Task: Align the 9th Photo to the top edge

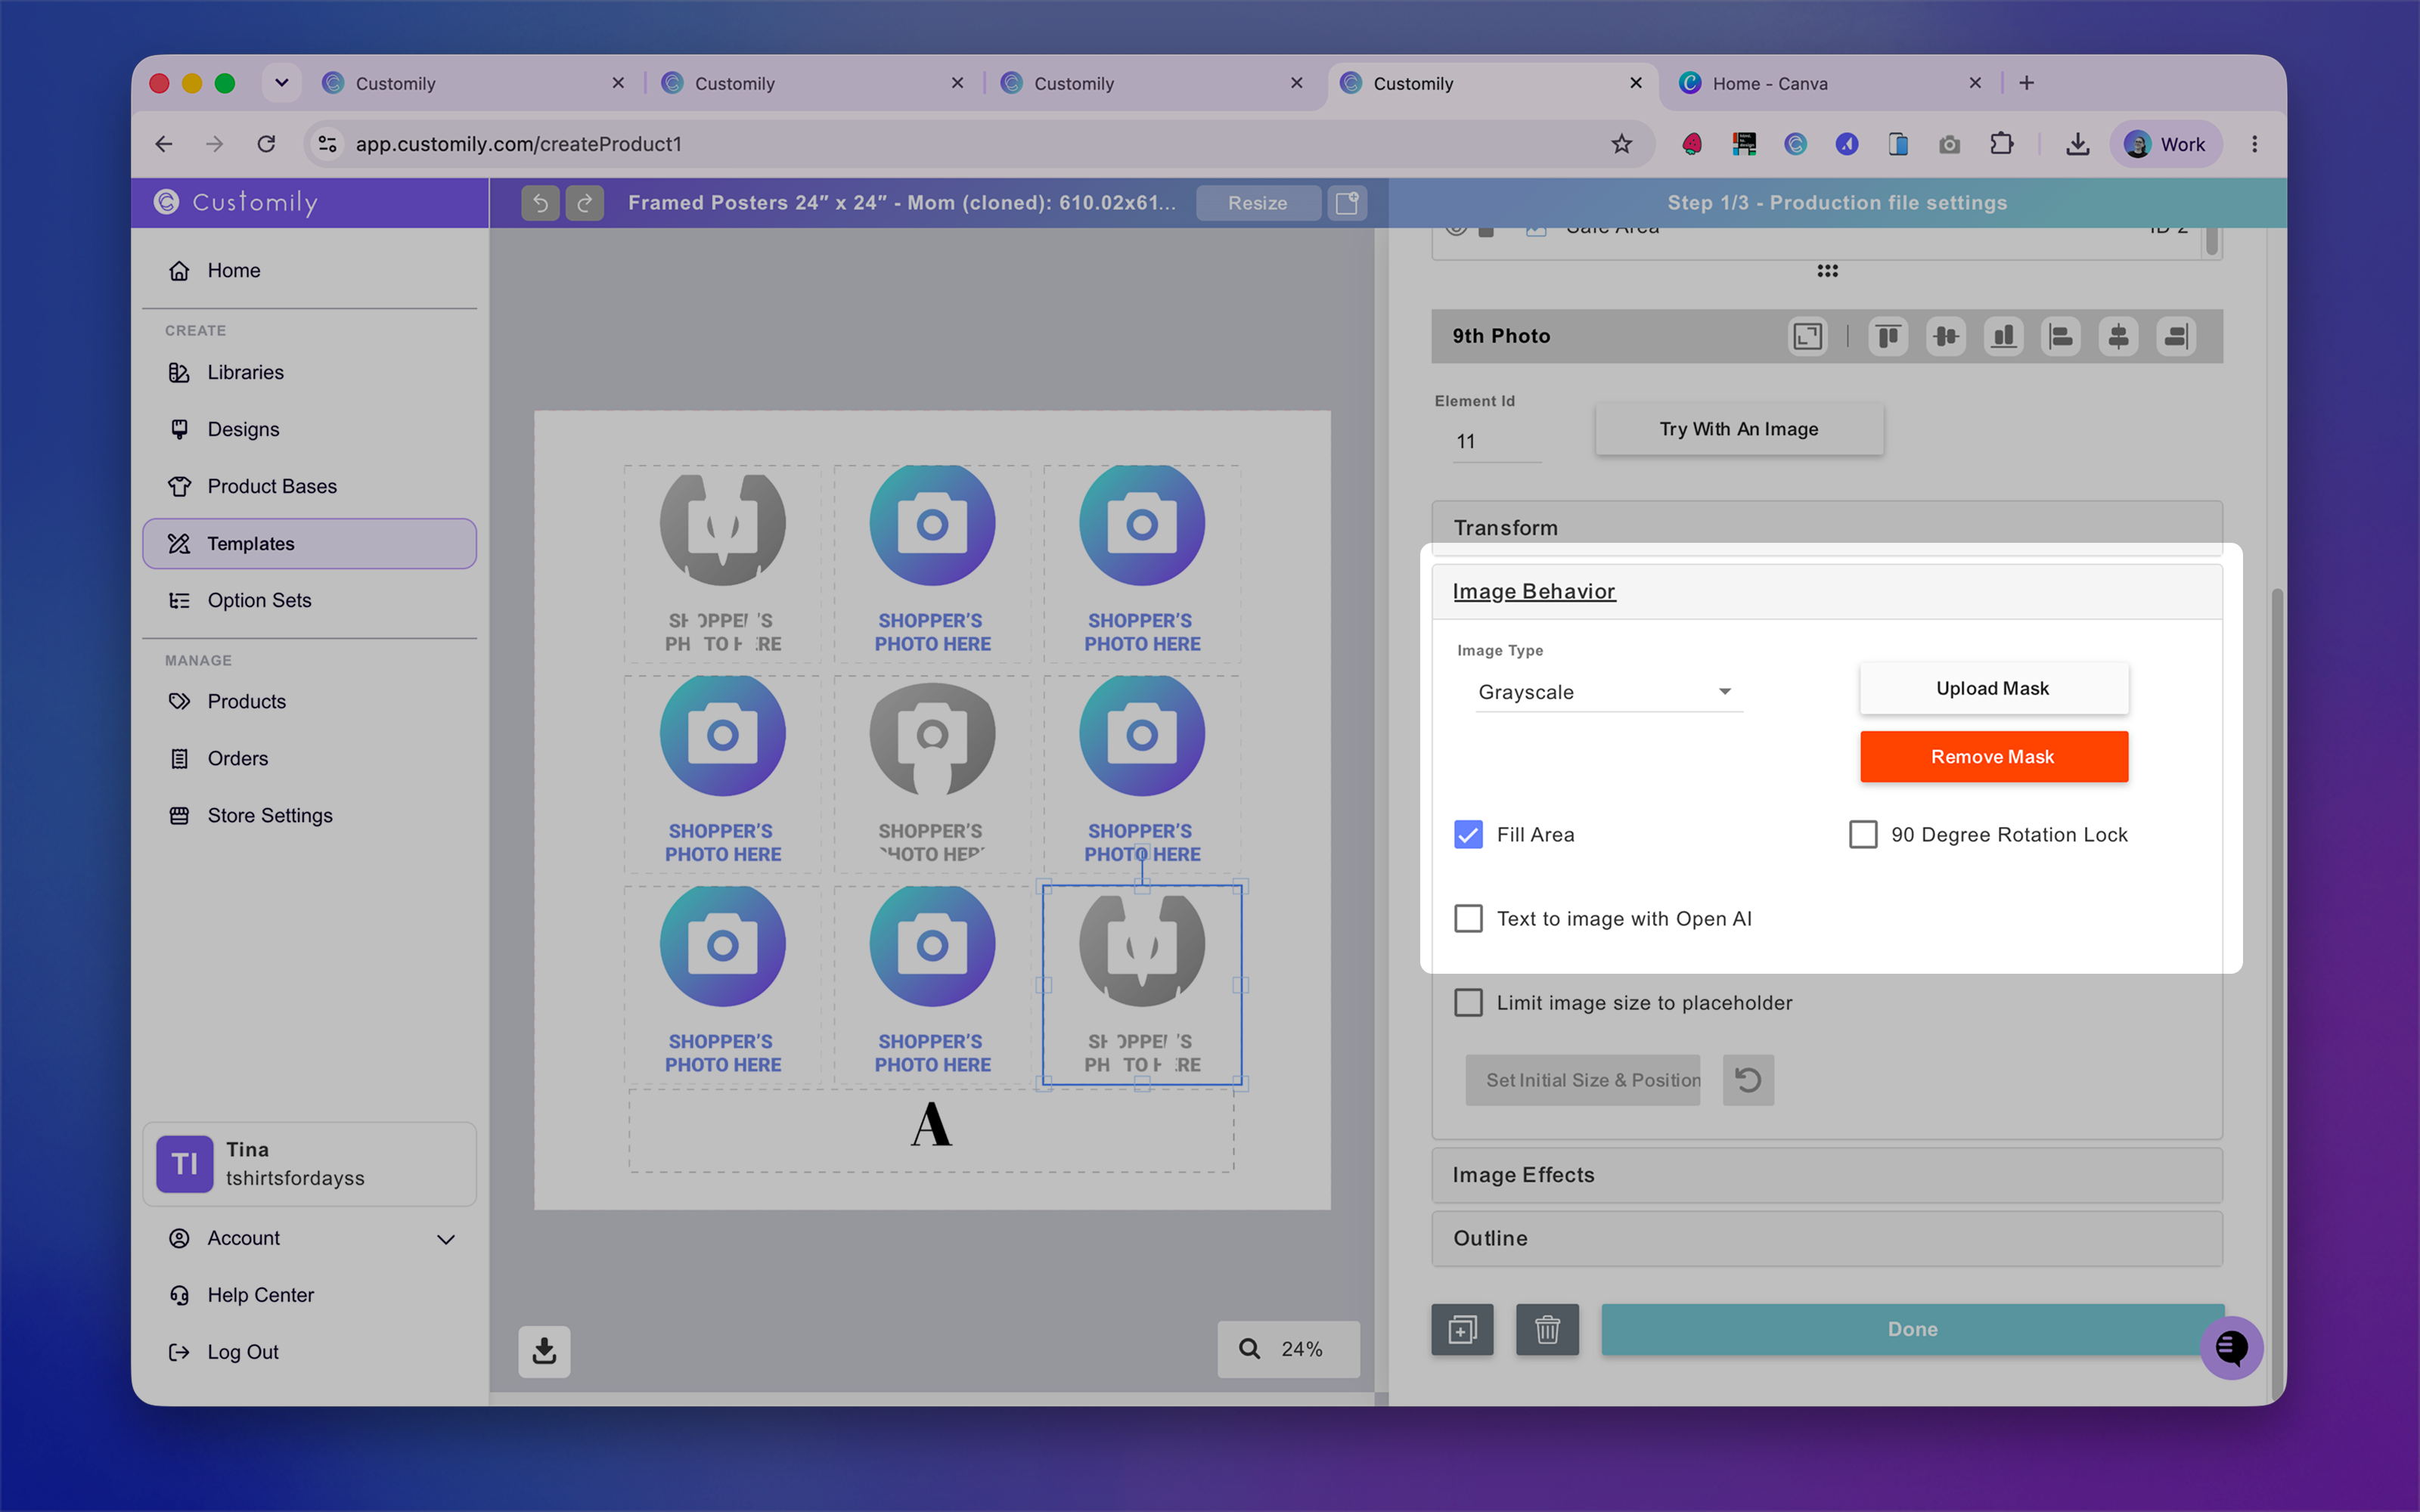Action: [x=1888, y=336]
